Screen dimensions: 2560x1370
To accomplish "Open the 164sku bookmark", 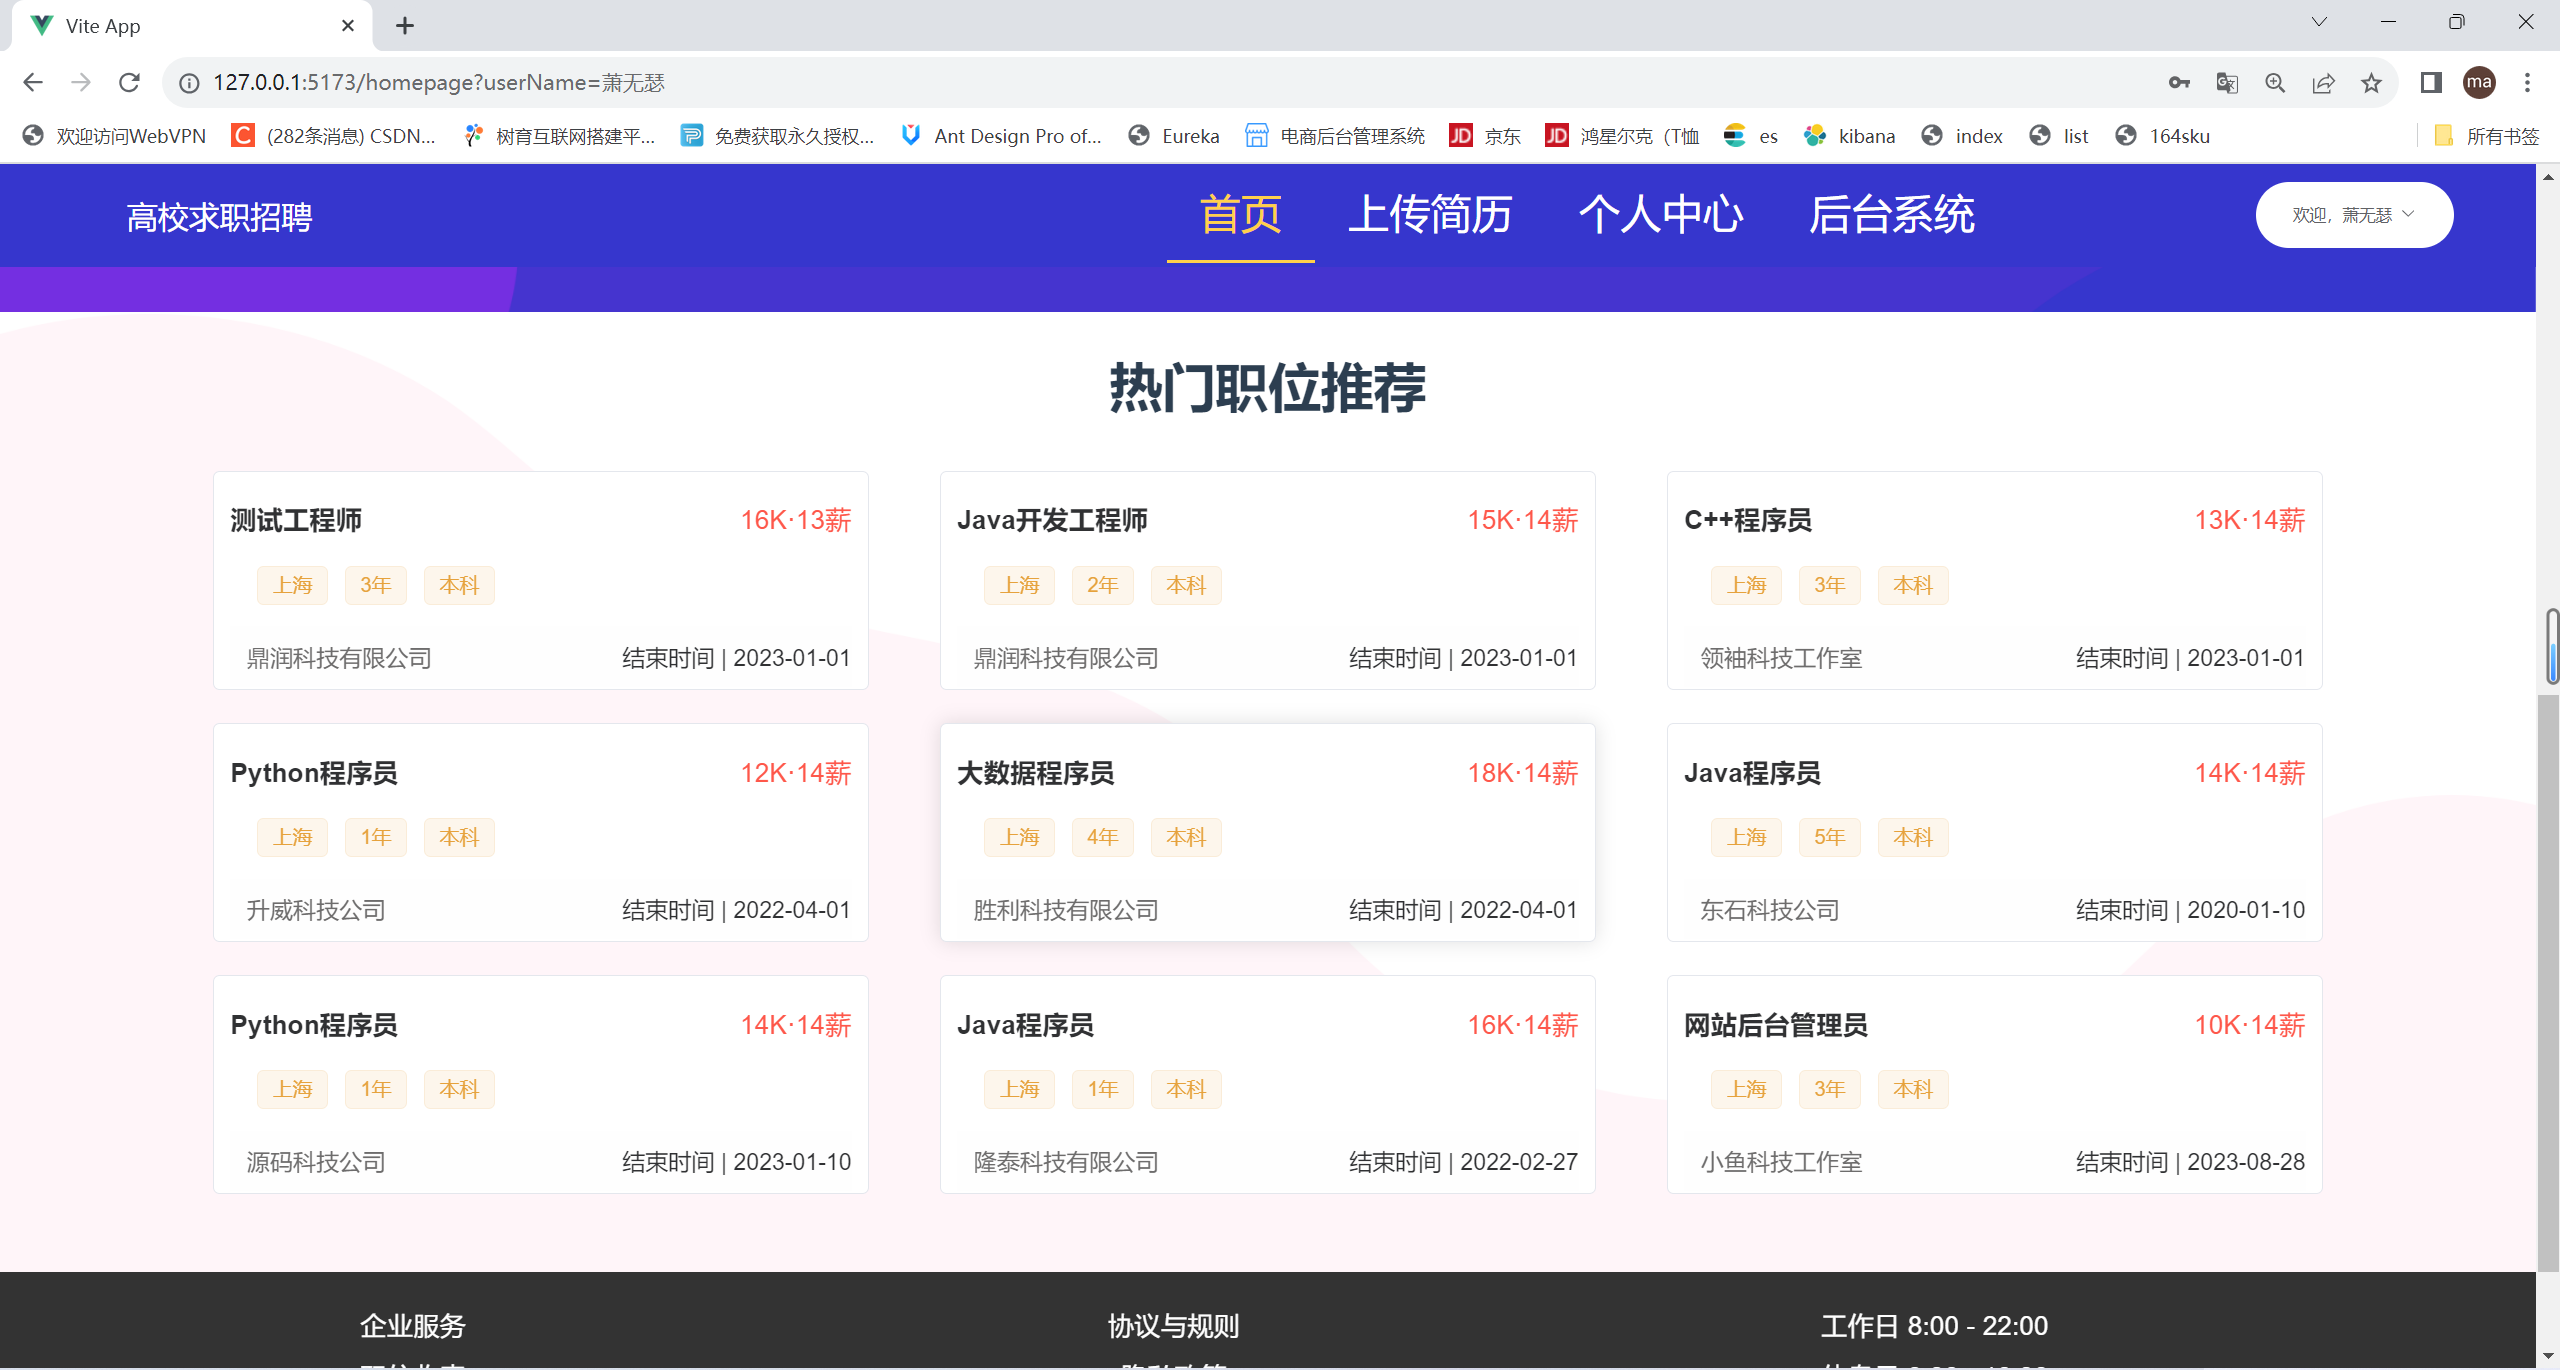I will (x=2162, y=136).
